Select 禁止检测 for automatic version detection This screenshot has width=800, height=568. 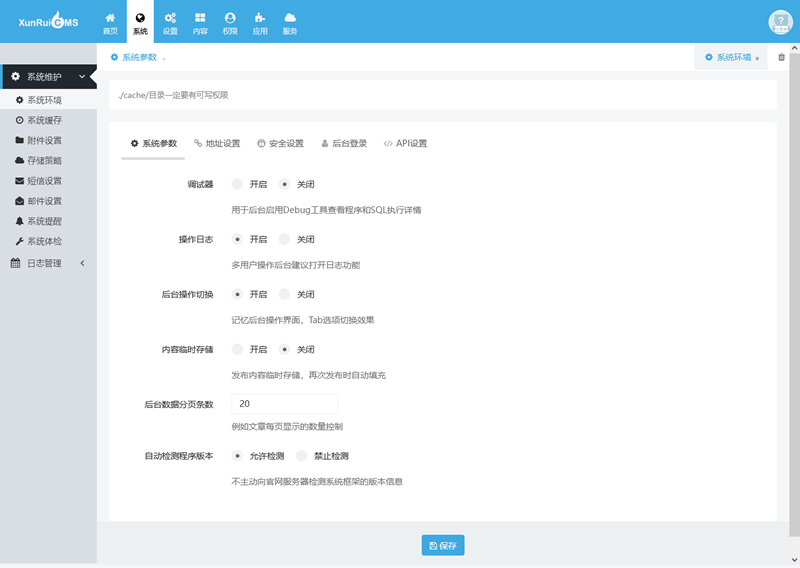(302, 456)
